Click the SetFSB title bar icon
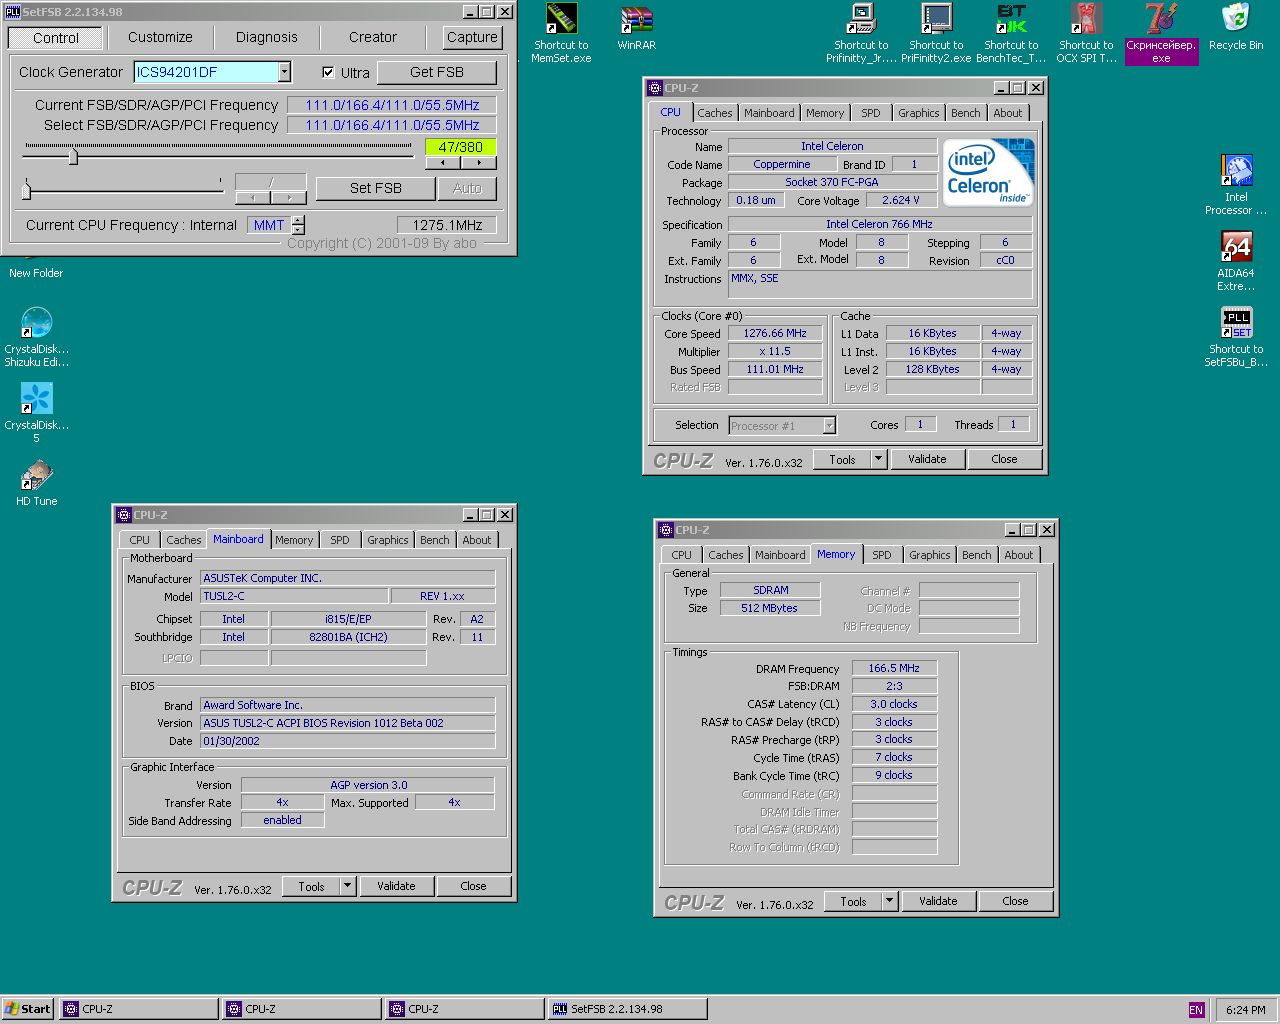The image size is (1280, 1024). pos(13,12)
